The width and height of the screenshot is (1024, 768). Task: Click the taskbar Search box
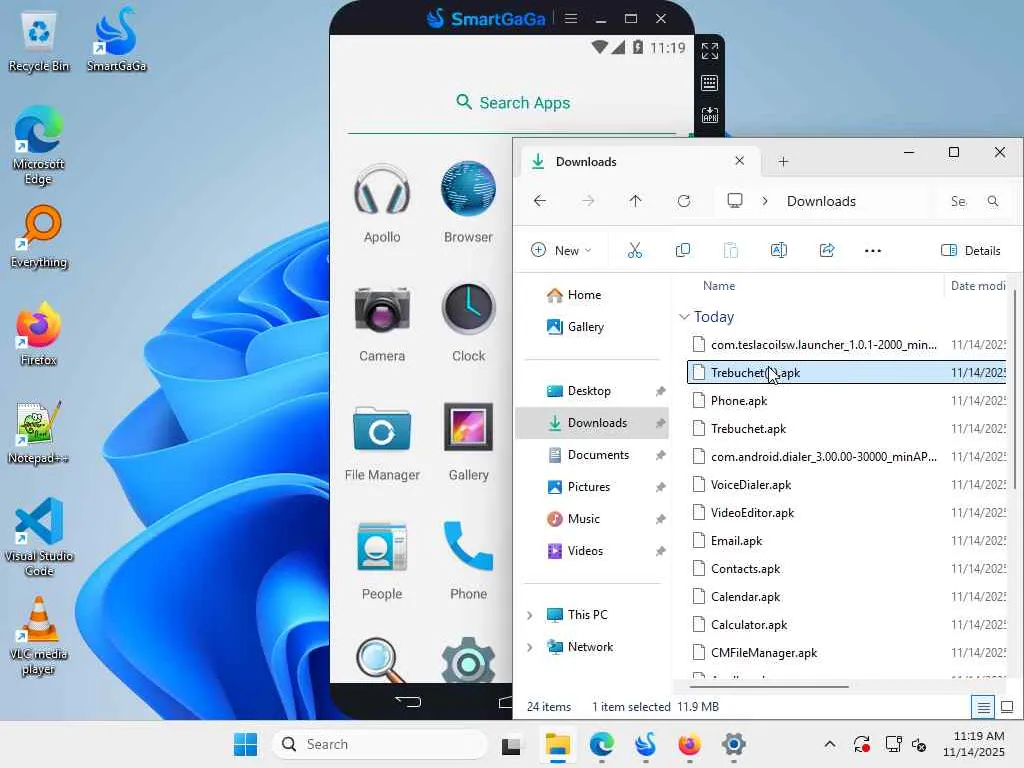click(x=380, y=744)
